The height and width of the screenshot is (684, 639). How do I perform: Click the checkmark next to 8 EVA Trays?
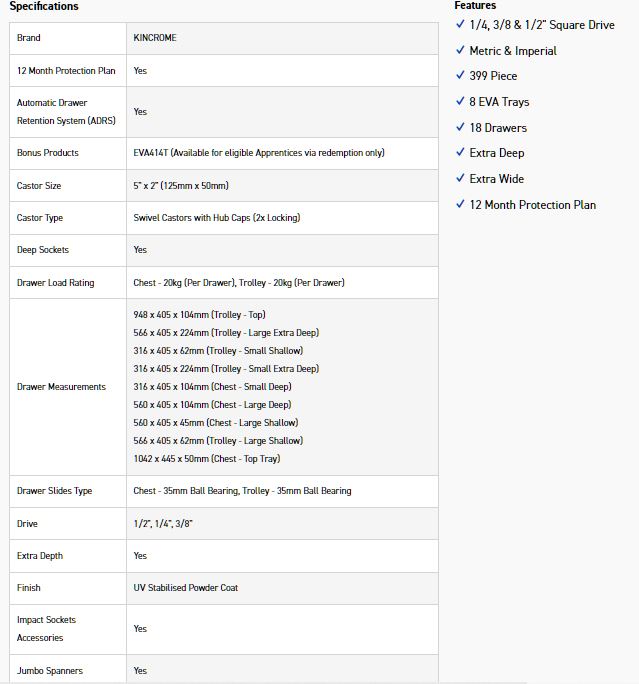coord(460,102)
